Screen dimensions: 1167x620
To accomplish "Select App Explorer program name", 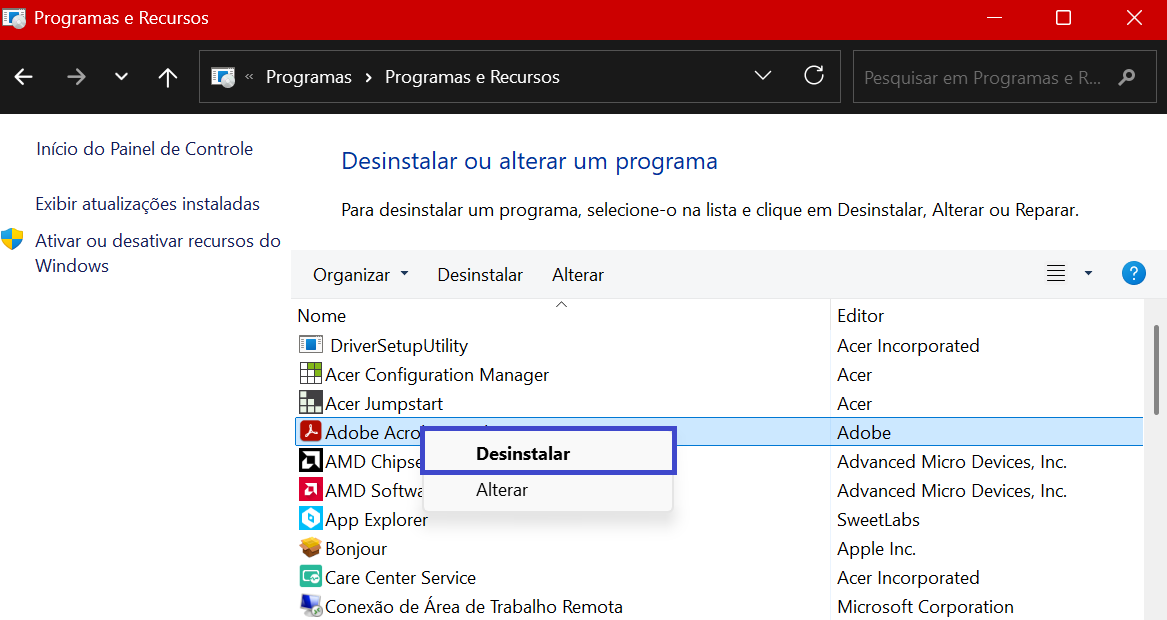I will click(x=377, y=520).
